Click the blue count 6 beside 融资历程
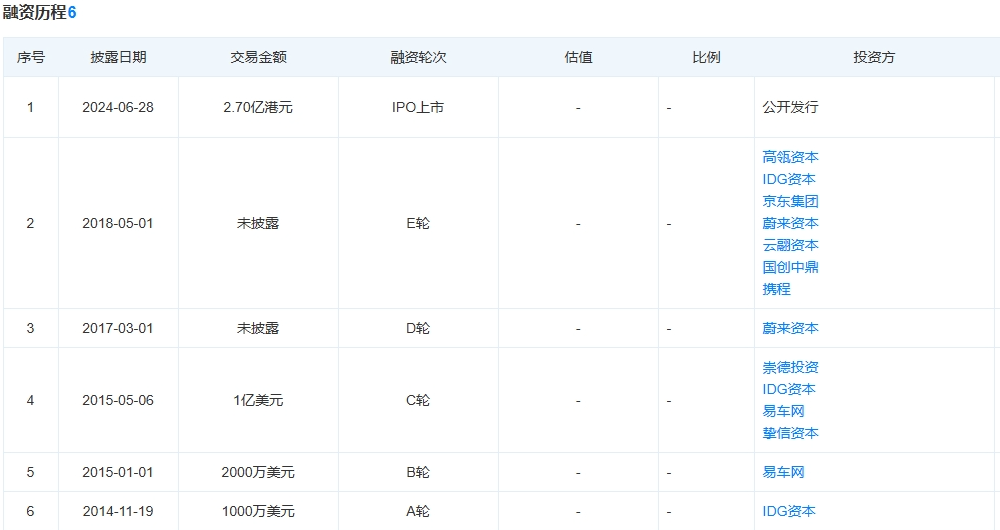This screenshot has height=530, width=1000. coord(72,13)
